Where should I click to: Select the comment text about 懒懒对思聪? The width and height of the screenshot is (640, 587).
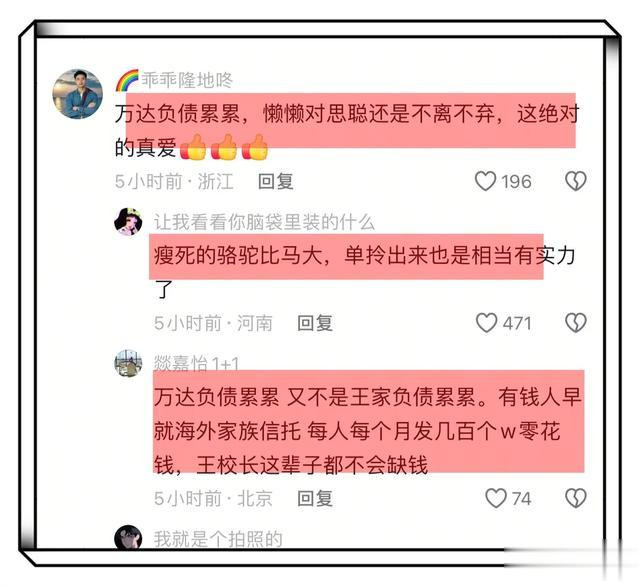point(347,130)
